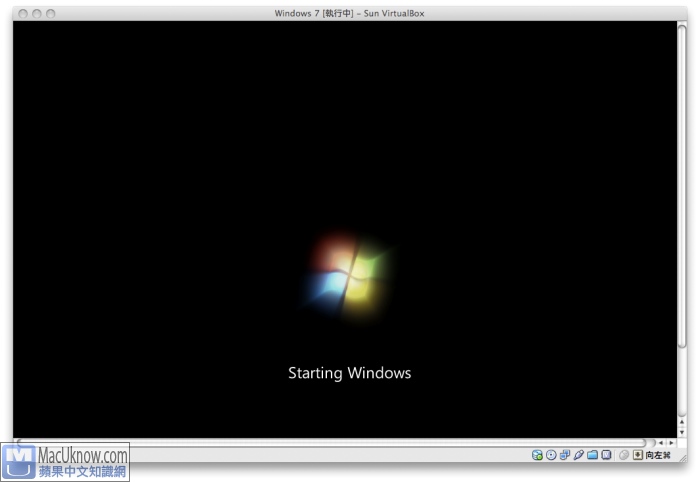
Task: Open the optical CD/DVD drive status icon
Action: point(551,455)
